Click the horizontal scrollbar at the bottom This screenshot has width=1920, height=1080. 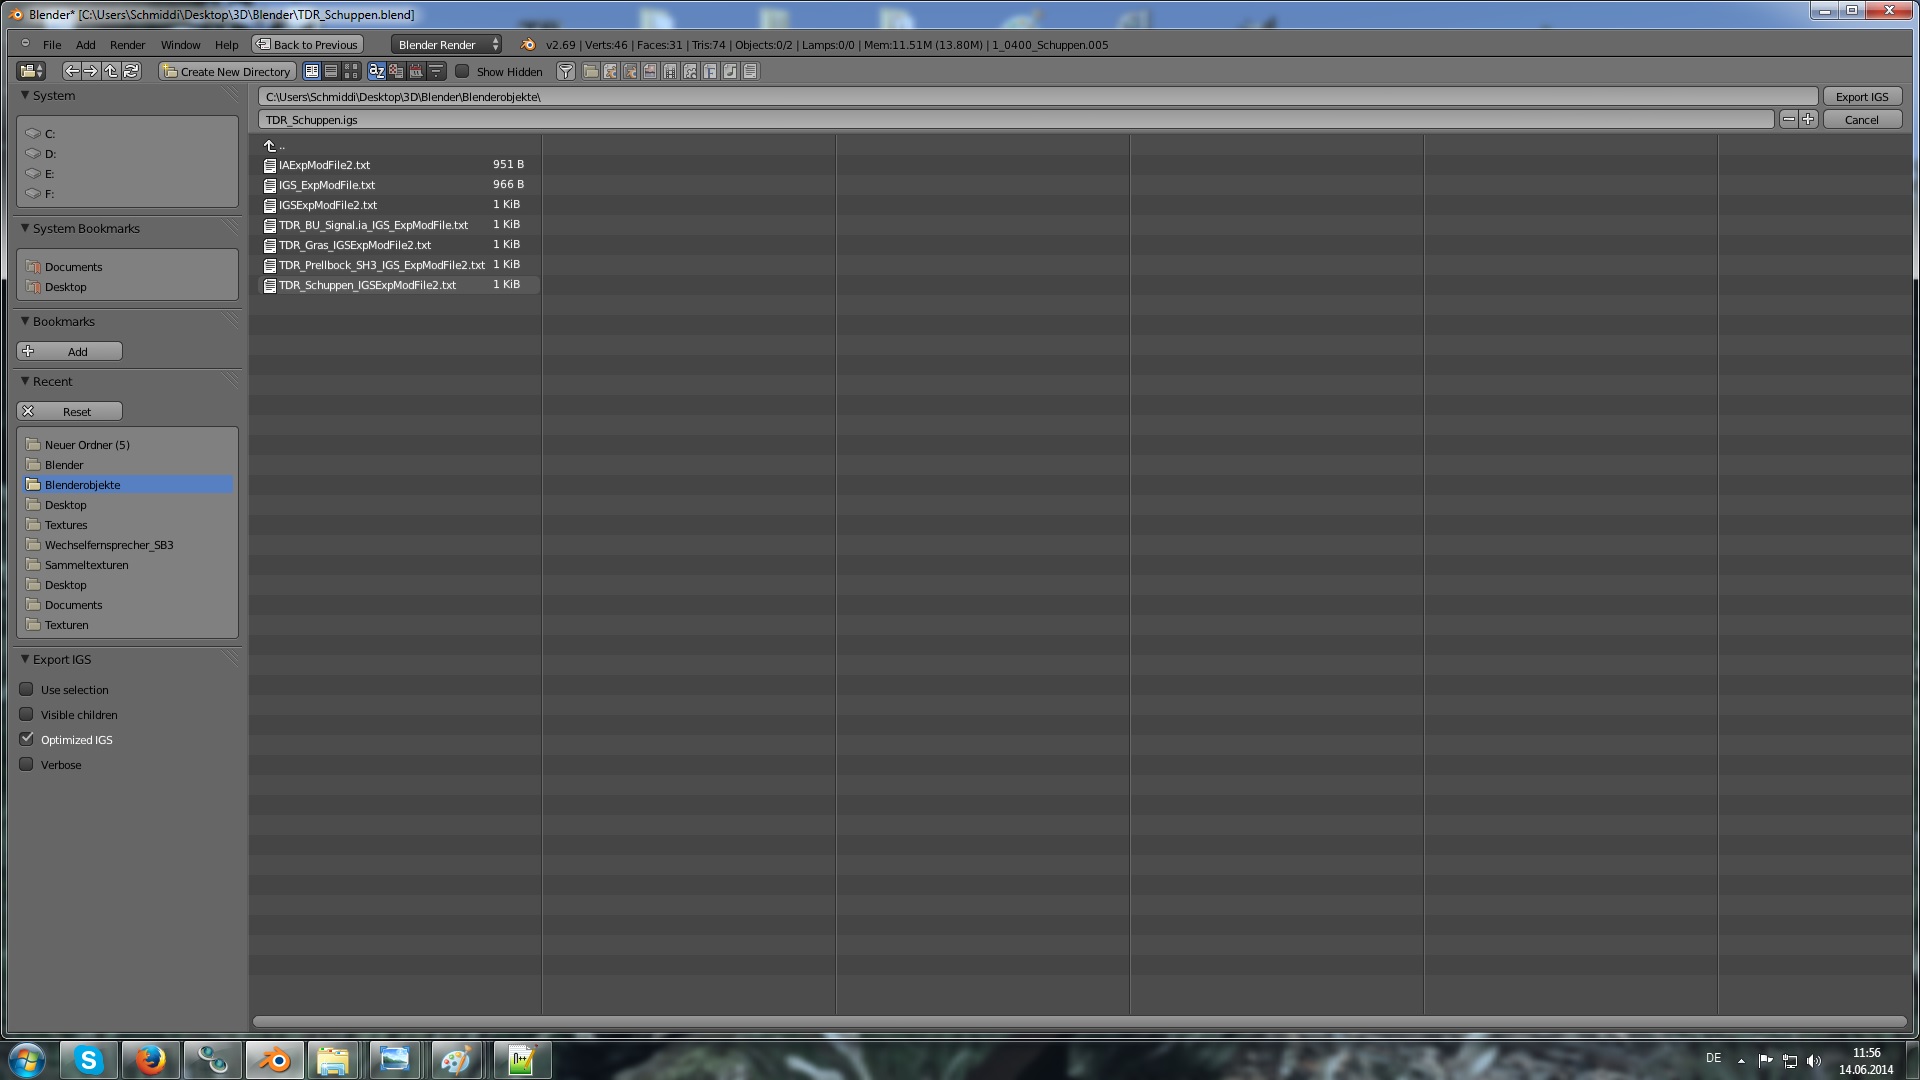coord(1079,1021)
